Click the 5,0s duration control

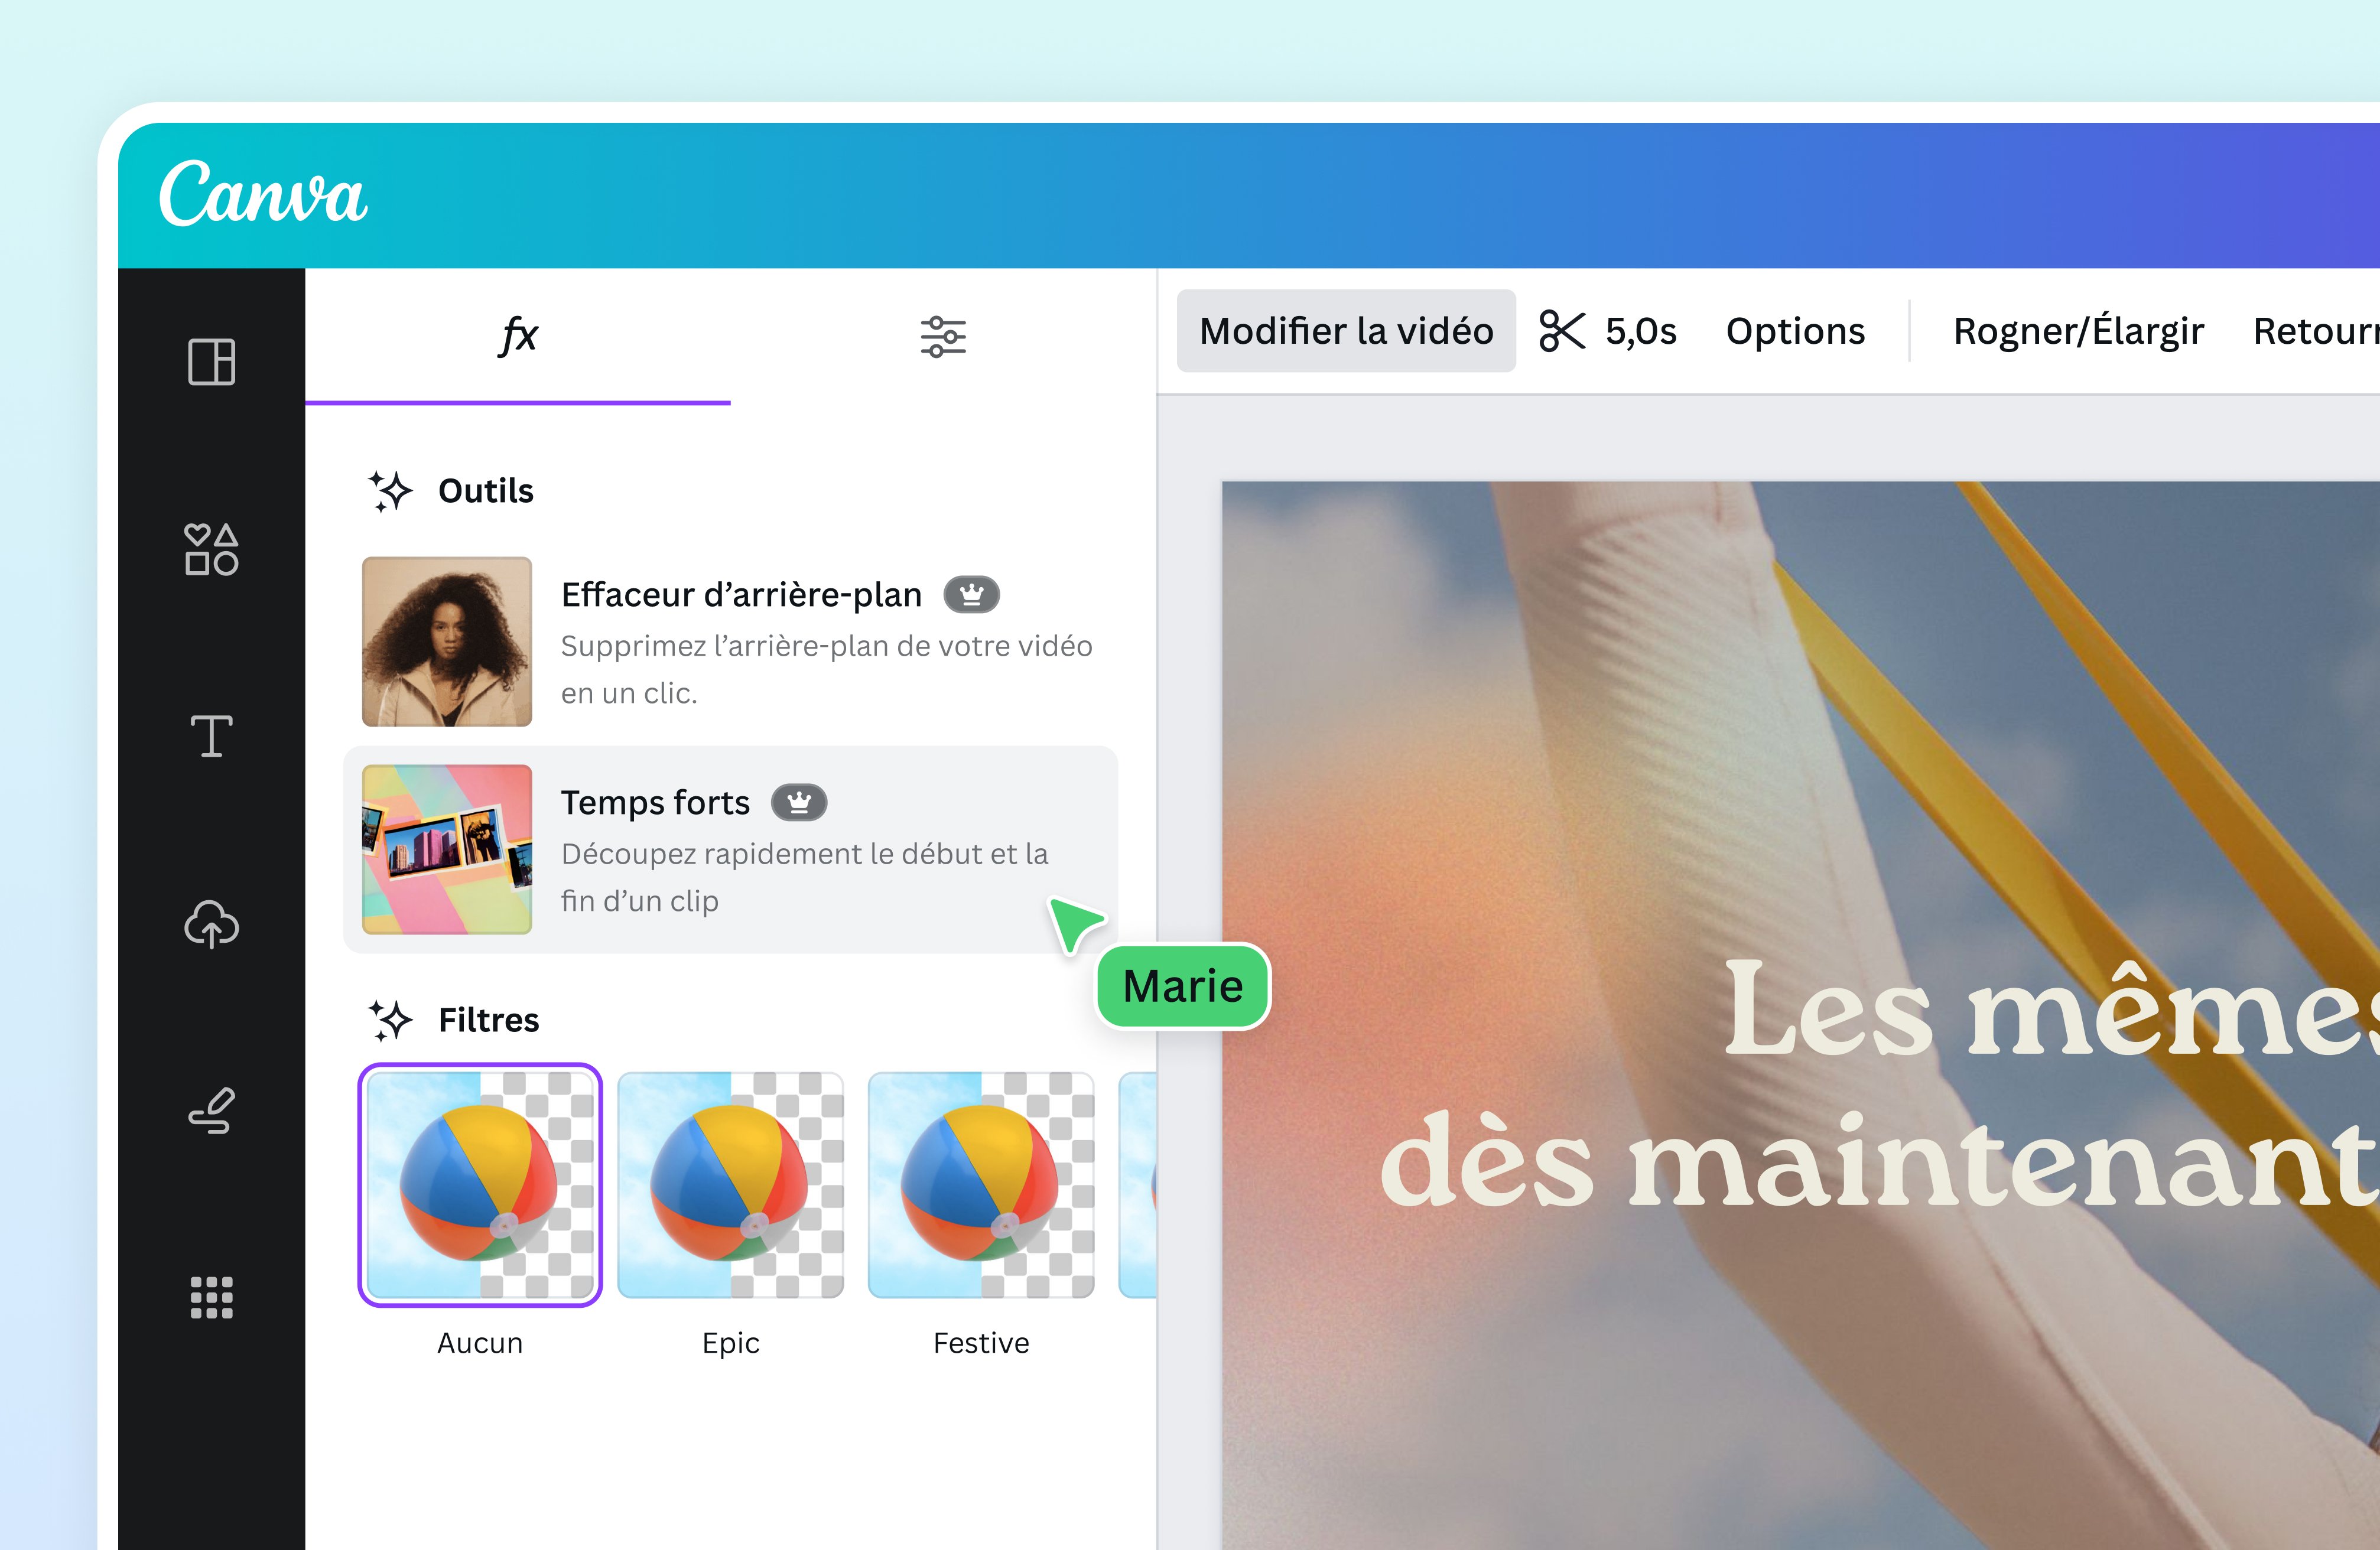pos(1641,331)
